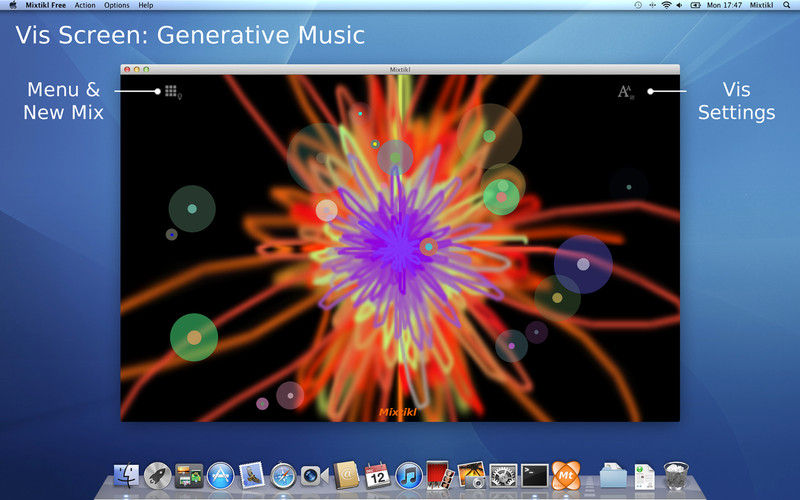
Task: Open the Help menu
Action: coord(146,5)
